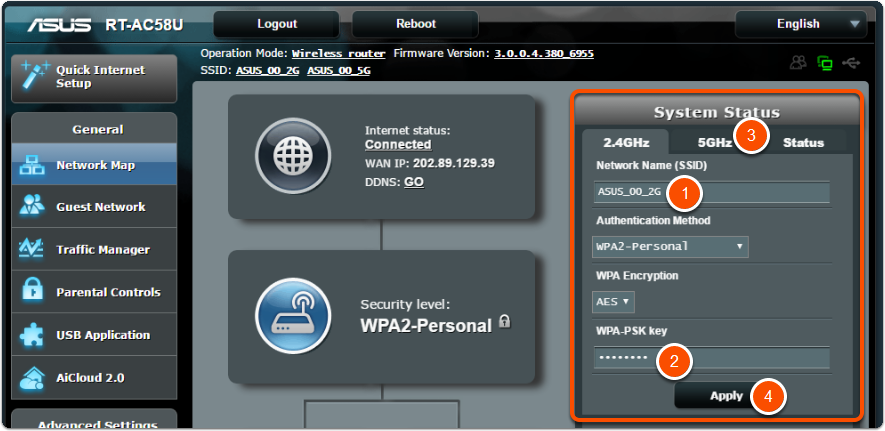
Task: Click the Security level WPA2-Personal text
Action: 426,326
